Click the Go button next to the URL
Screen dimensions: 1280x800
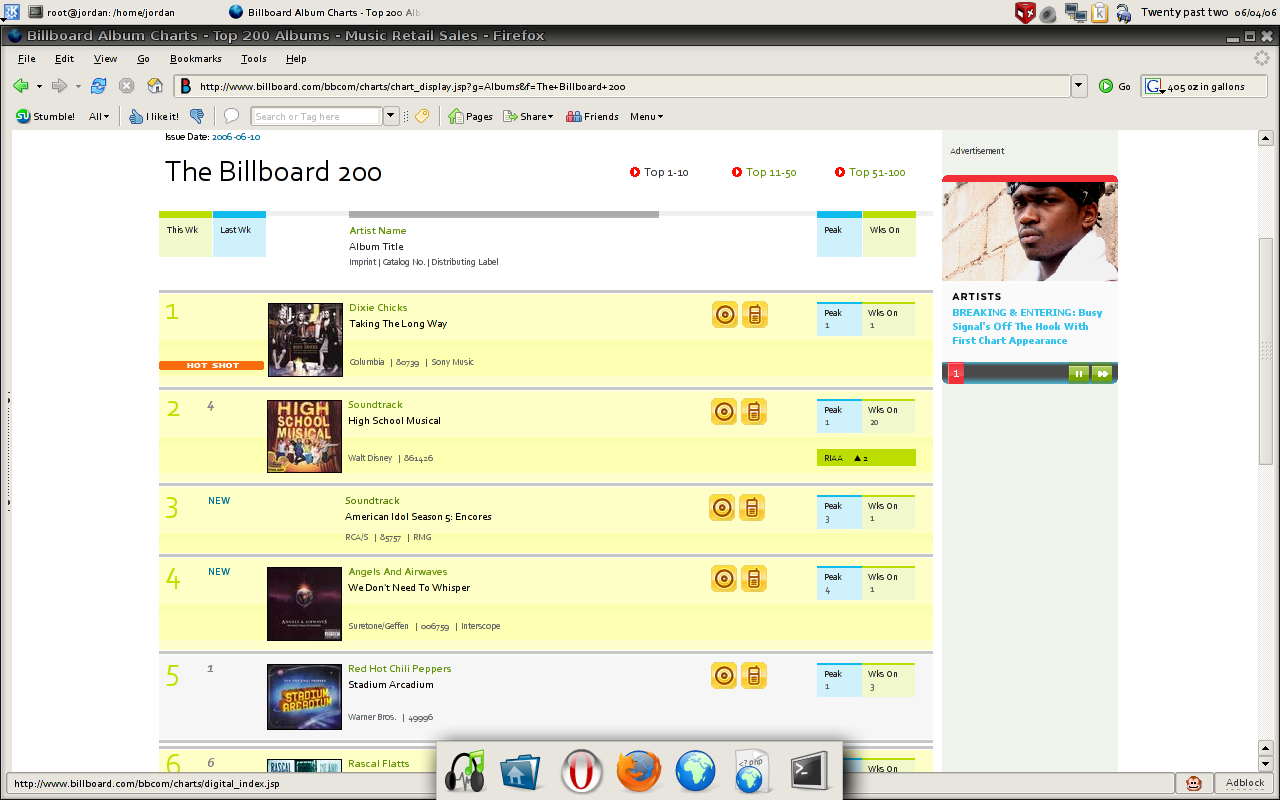[1115, 86]
